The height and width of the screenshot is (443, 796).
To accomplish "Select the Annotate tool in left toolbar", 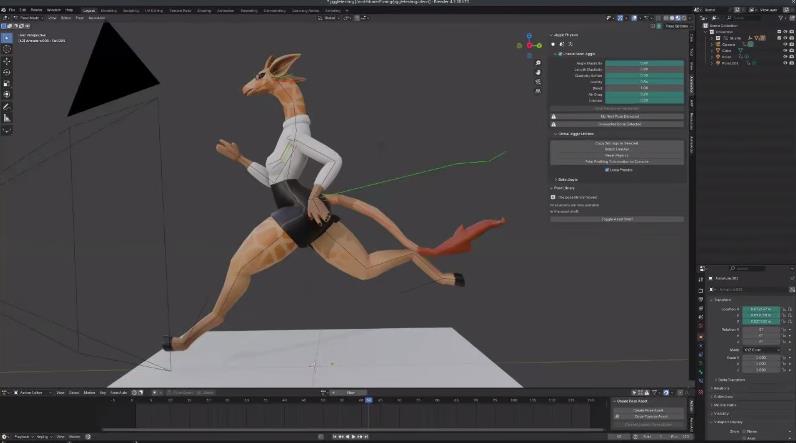I will tap(7, 106).
